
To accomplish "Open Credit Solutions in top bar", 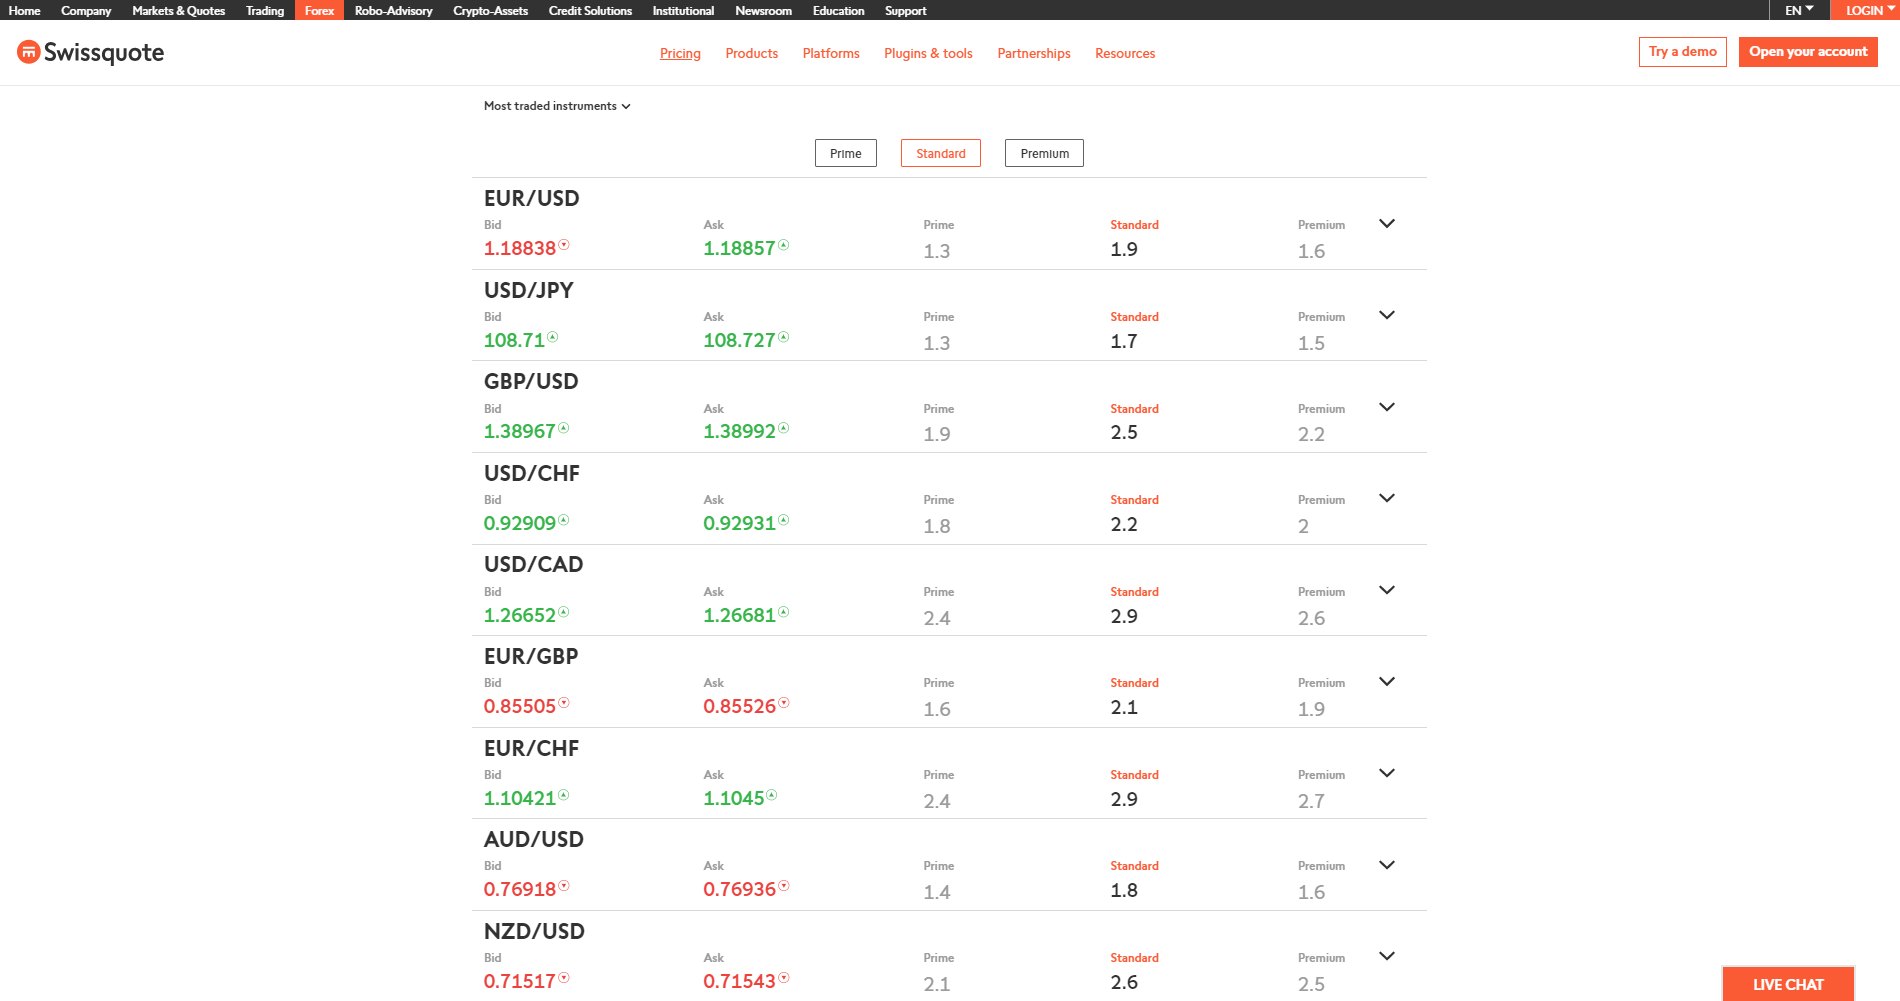I will coord(590,10).
